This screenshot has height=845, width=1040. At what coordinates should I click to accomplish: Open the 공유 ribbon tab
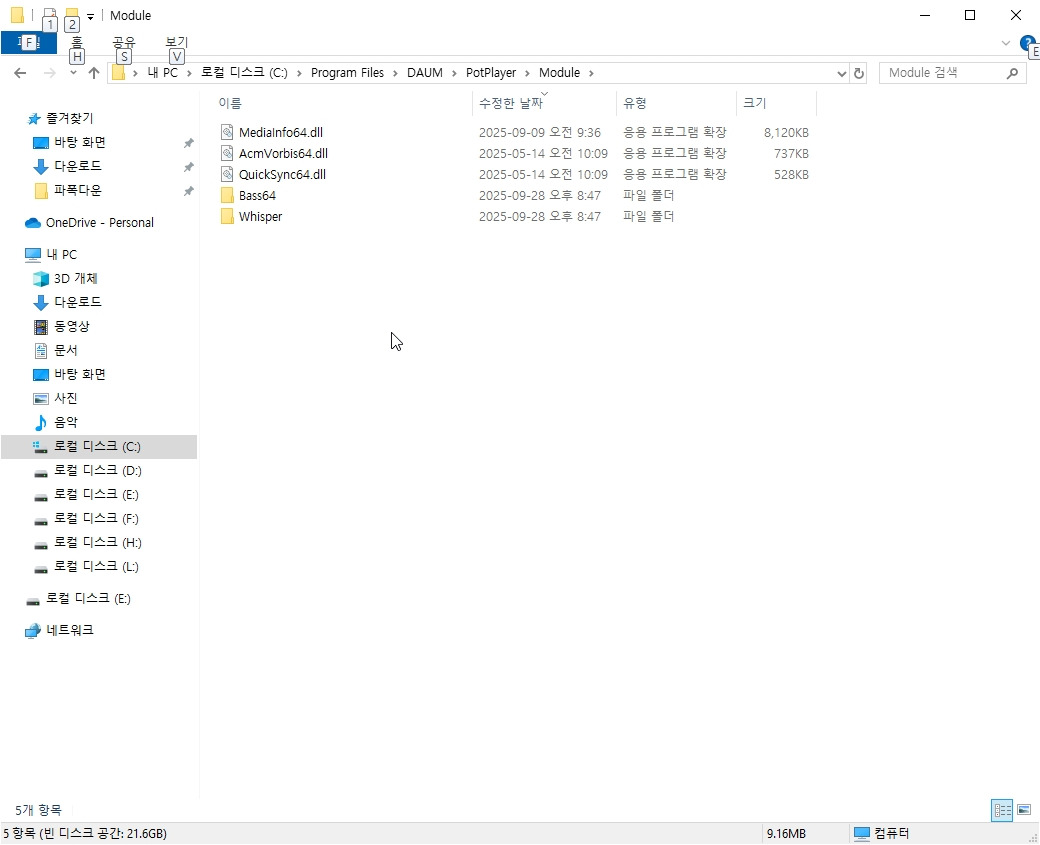click(124, 42)
